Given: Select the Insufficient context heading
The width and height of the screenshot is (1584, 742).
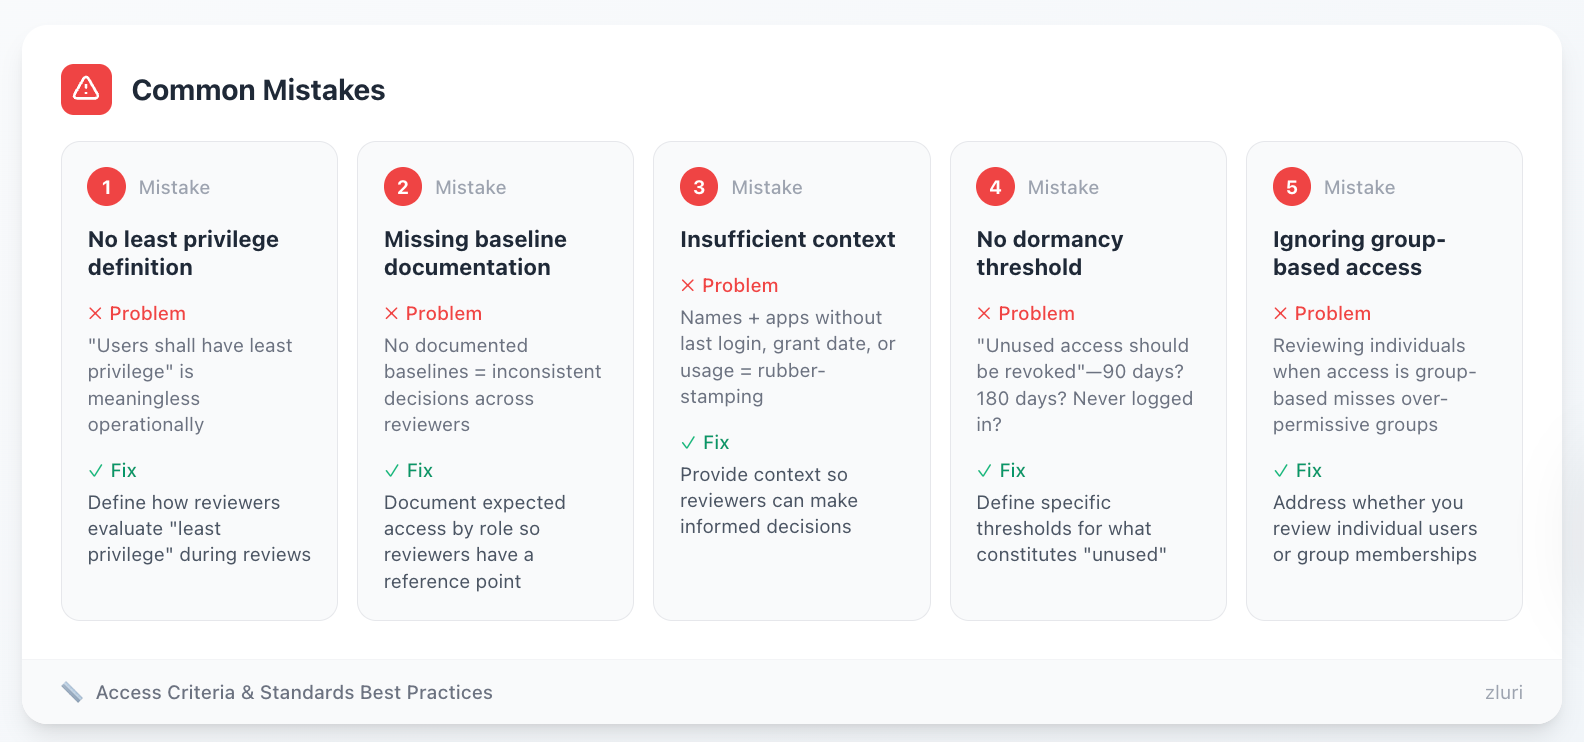Looking at the screenshot, I should tap(787, 239).
